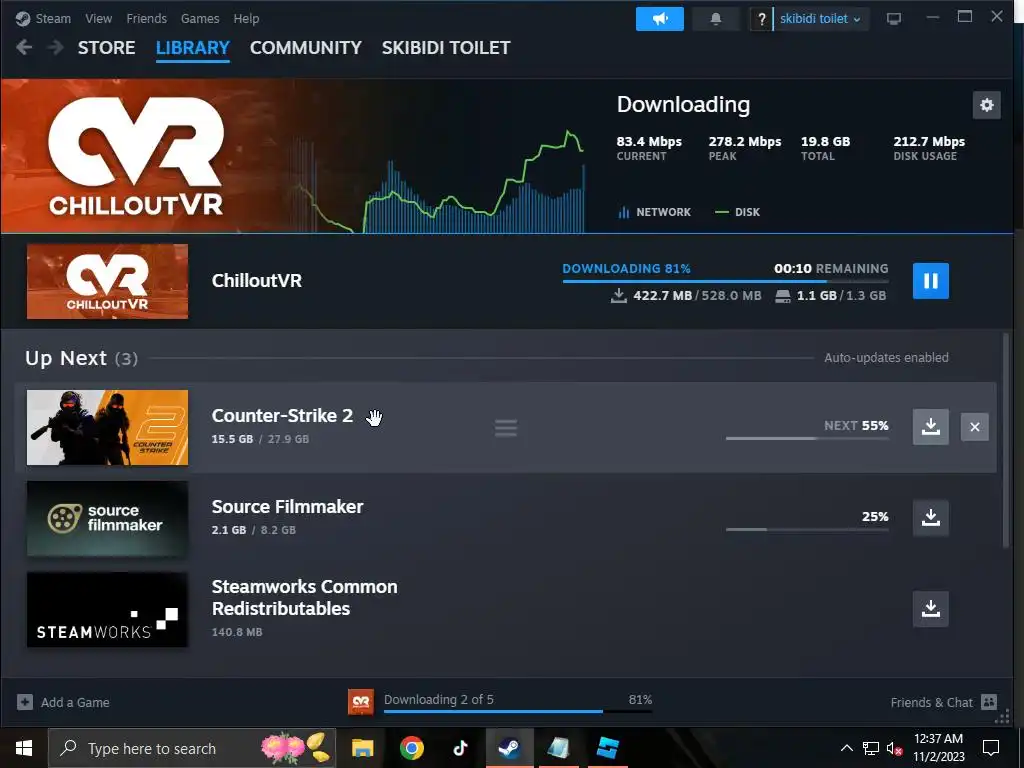Switch to the STORE tab
Viewport: 1024px width, 768px height.
[106, 48]
